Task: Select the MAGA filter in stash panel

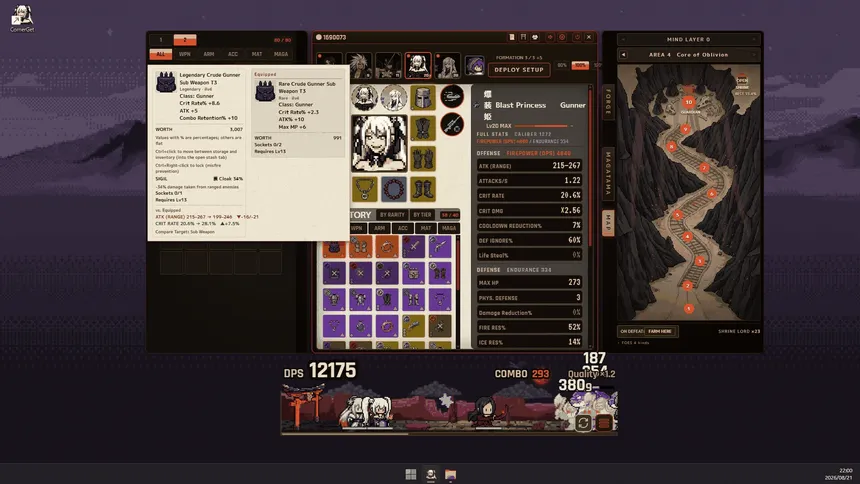Action: pos(281,54)
